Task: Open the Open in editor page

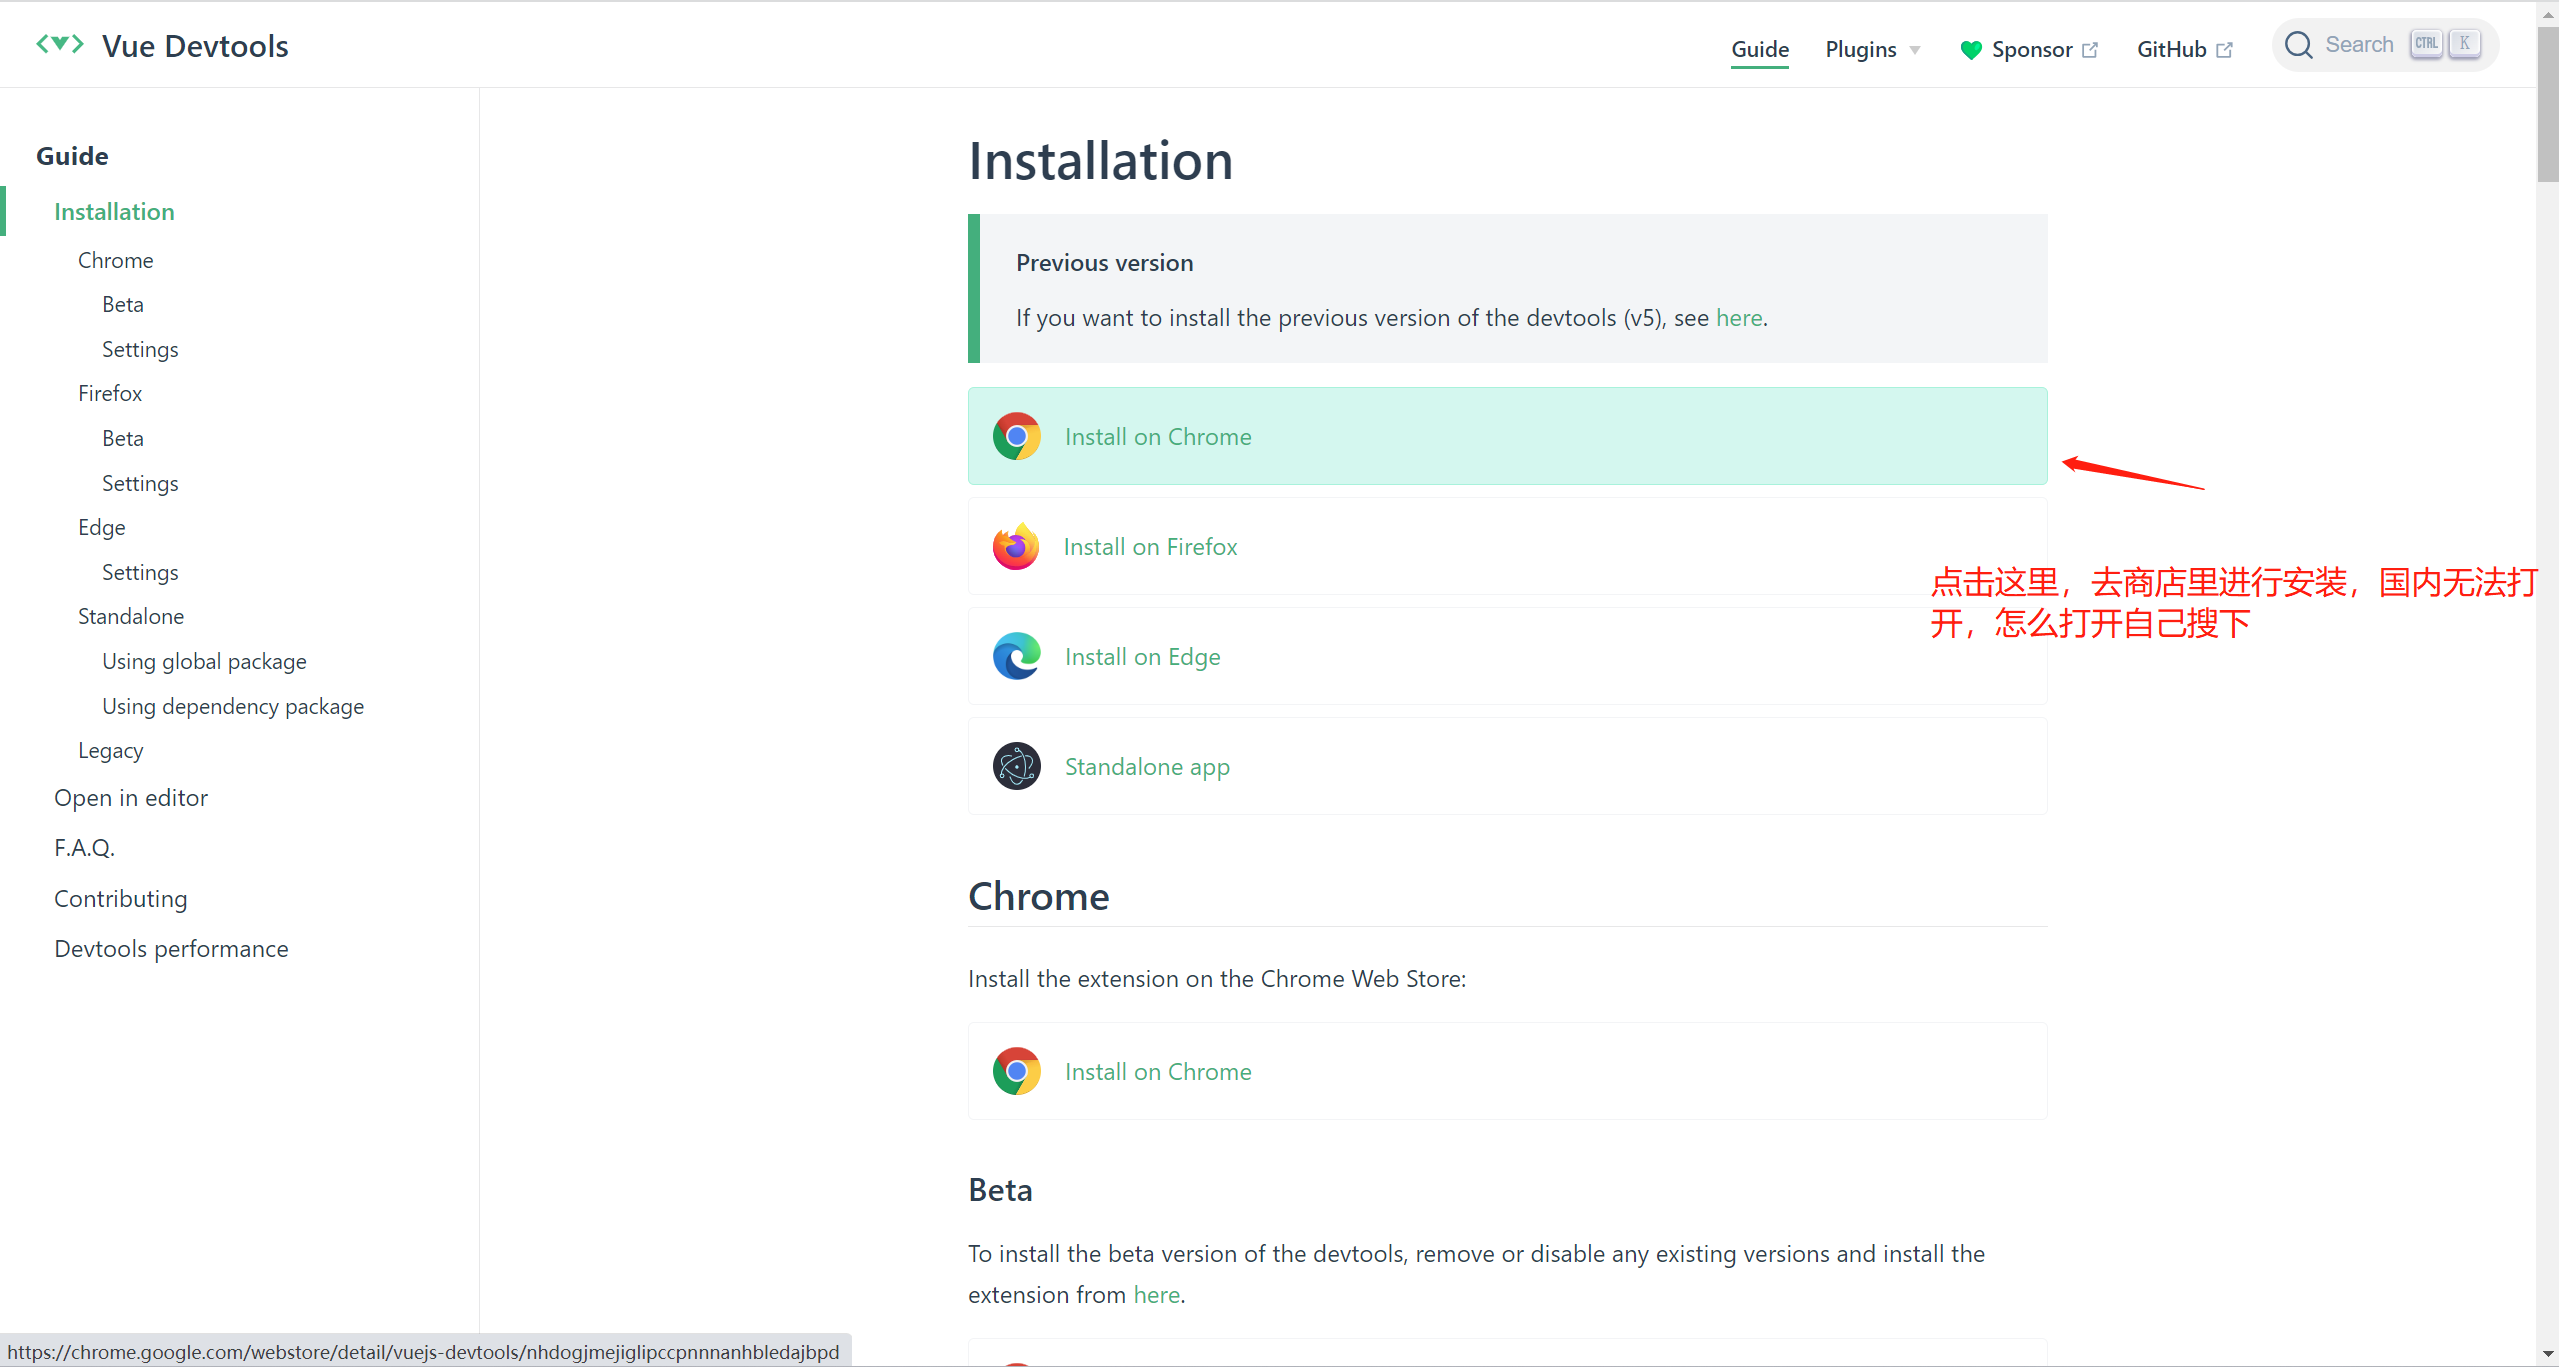Action: pyautogui.click(x=131, y=798)
